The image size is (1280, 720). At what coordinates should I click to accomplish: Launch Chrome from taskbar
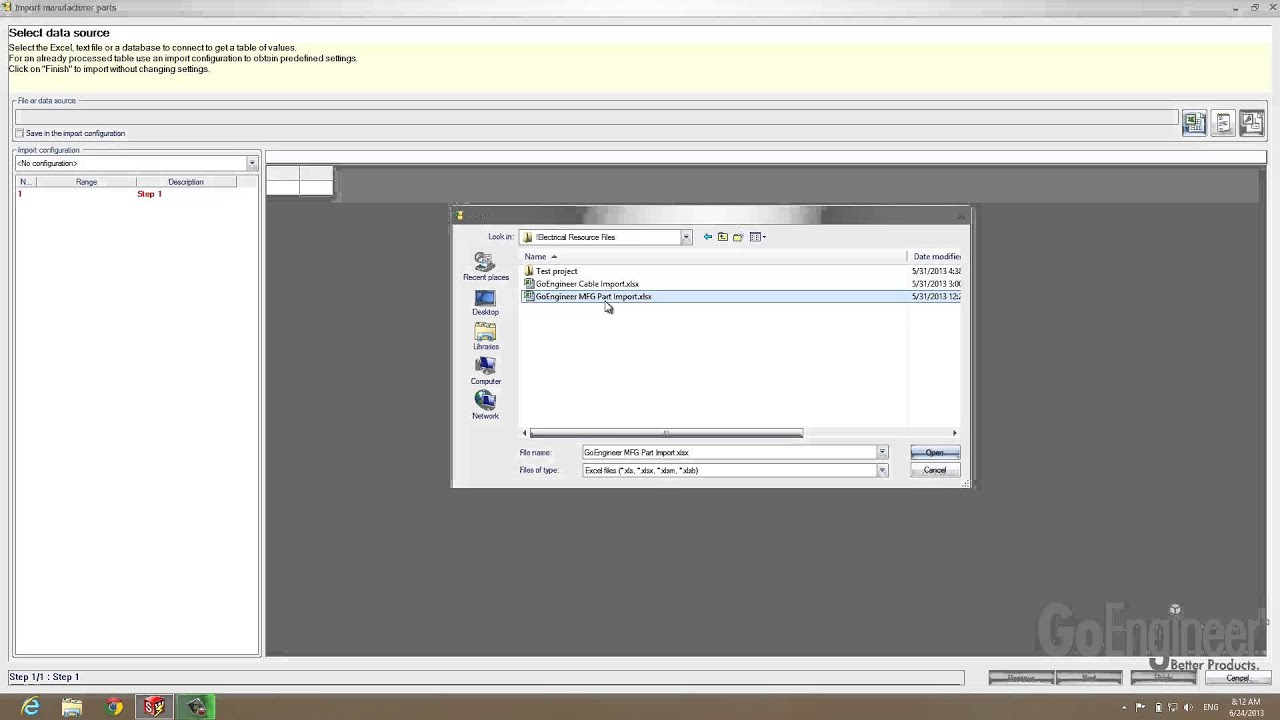point(114,707)
